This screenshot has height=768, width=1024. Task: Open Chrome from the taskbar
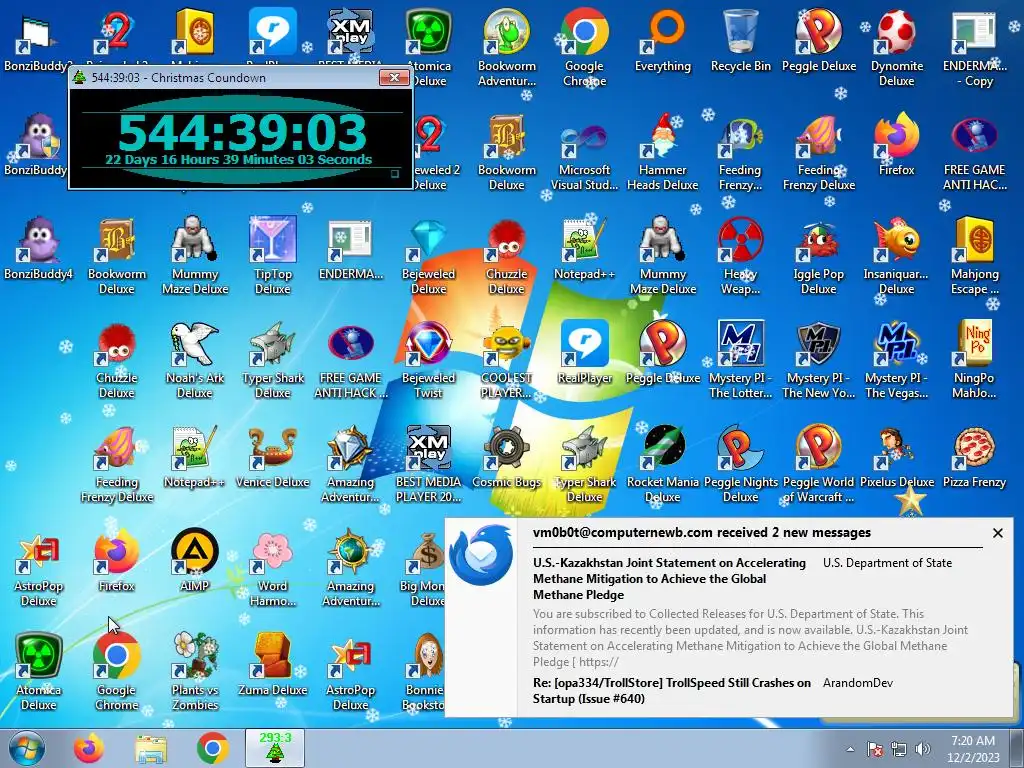coord(213,748)
